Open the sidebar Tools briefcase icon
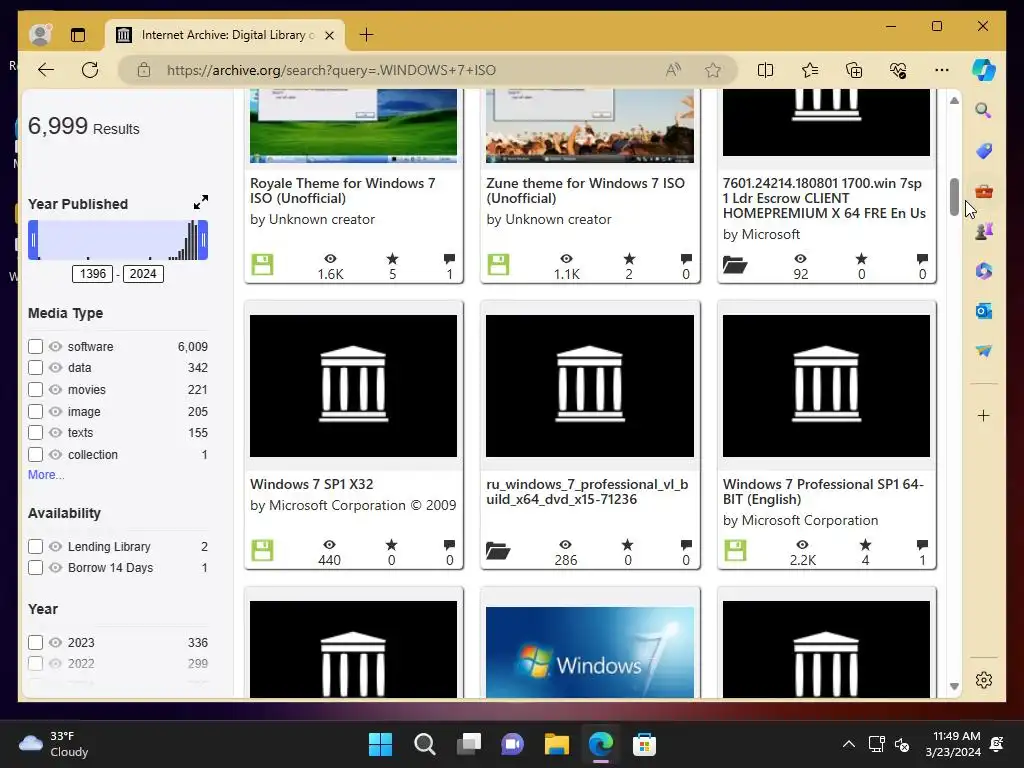This screenshot has width=1024, height=768. 984,191
